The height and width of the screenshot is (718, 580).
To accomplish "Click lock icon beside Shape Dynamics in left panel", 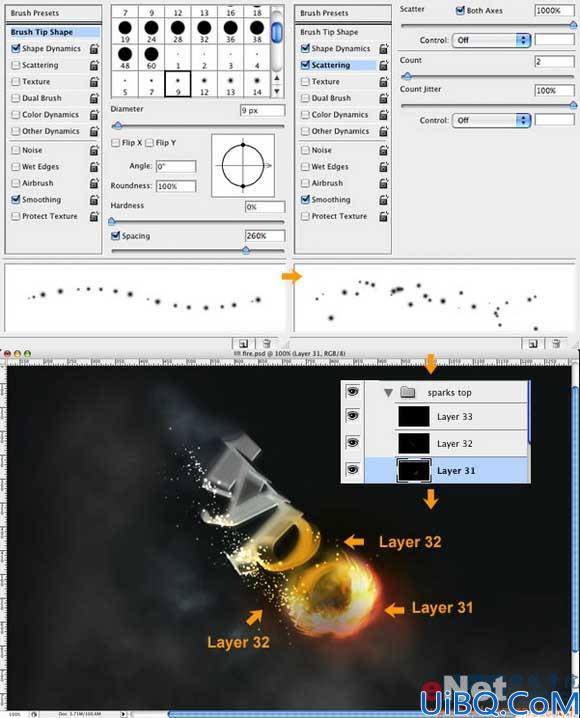I will point(94,49).
